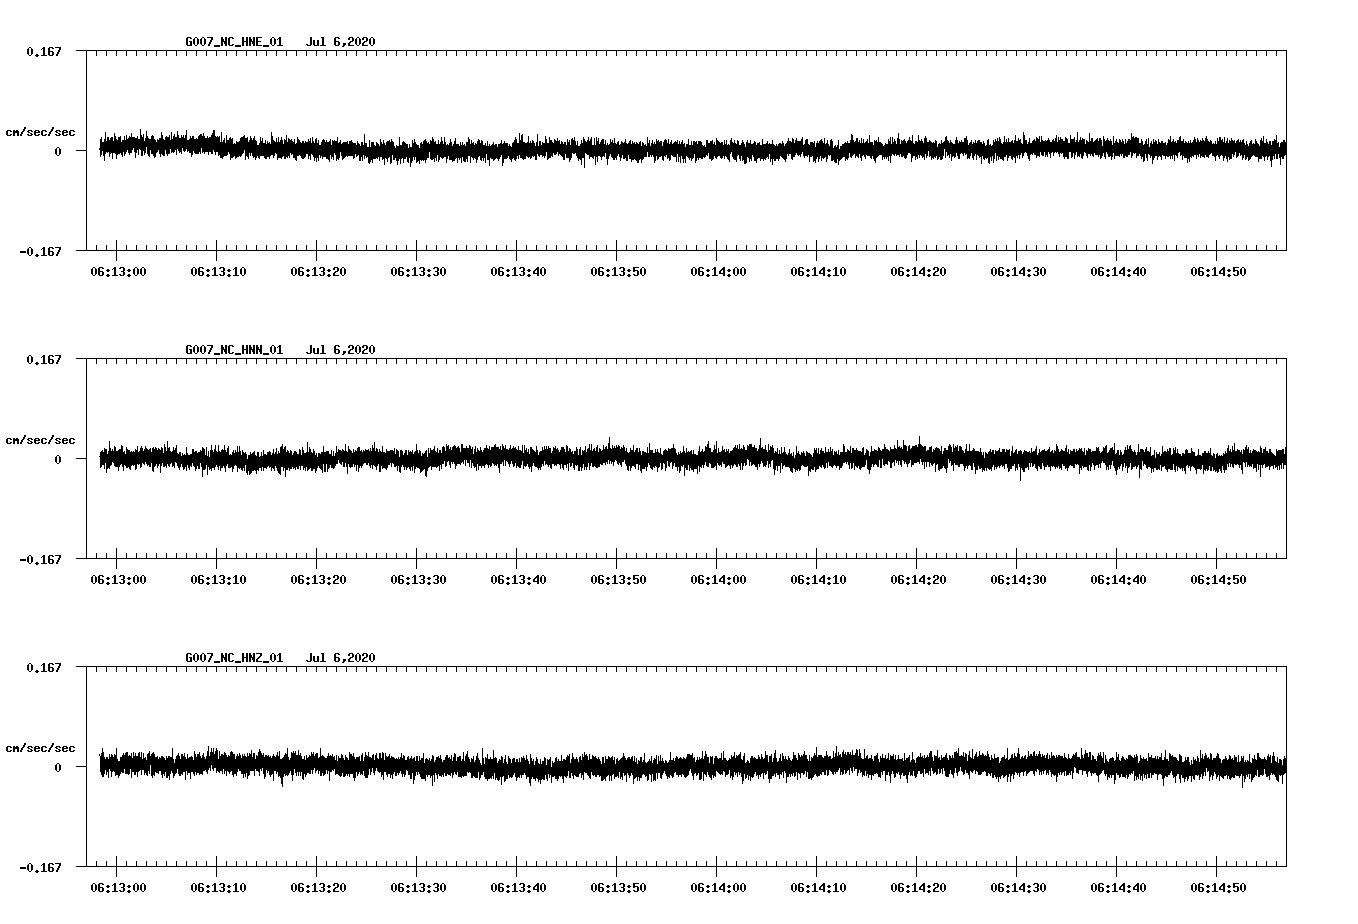The image size is (1358, 924).
Task: Select 06:13:30 time label on HNN plot
Action: [x=418, y=580]
